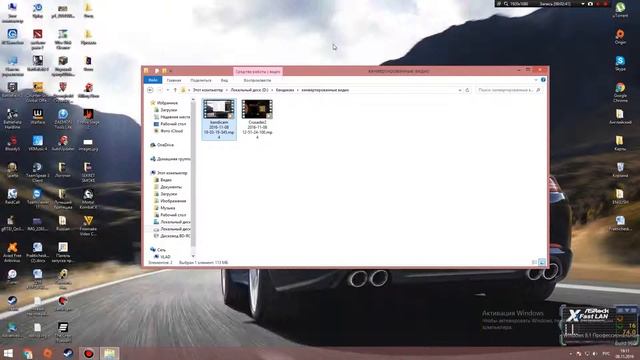Switch to details view in status bar

tap(535, 262)
